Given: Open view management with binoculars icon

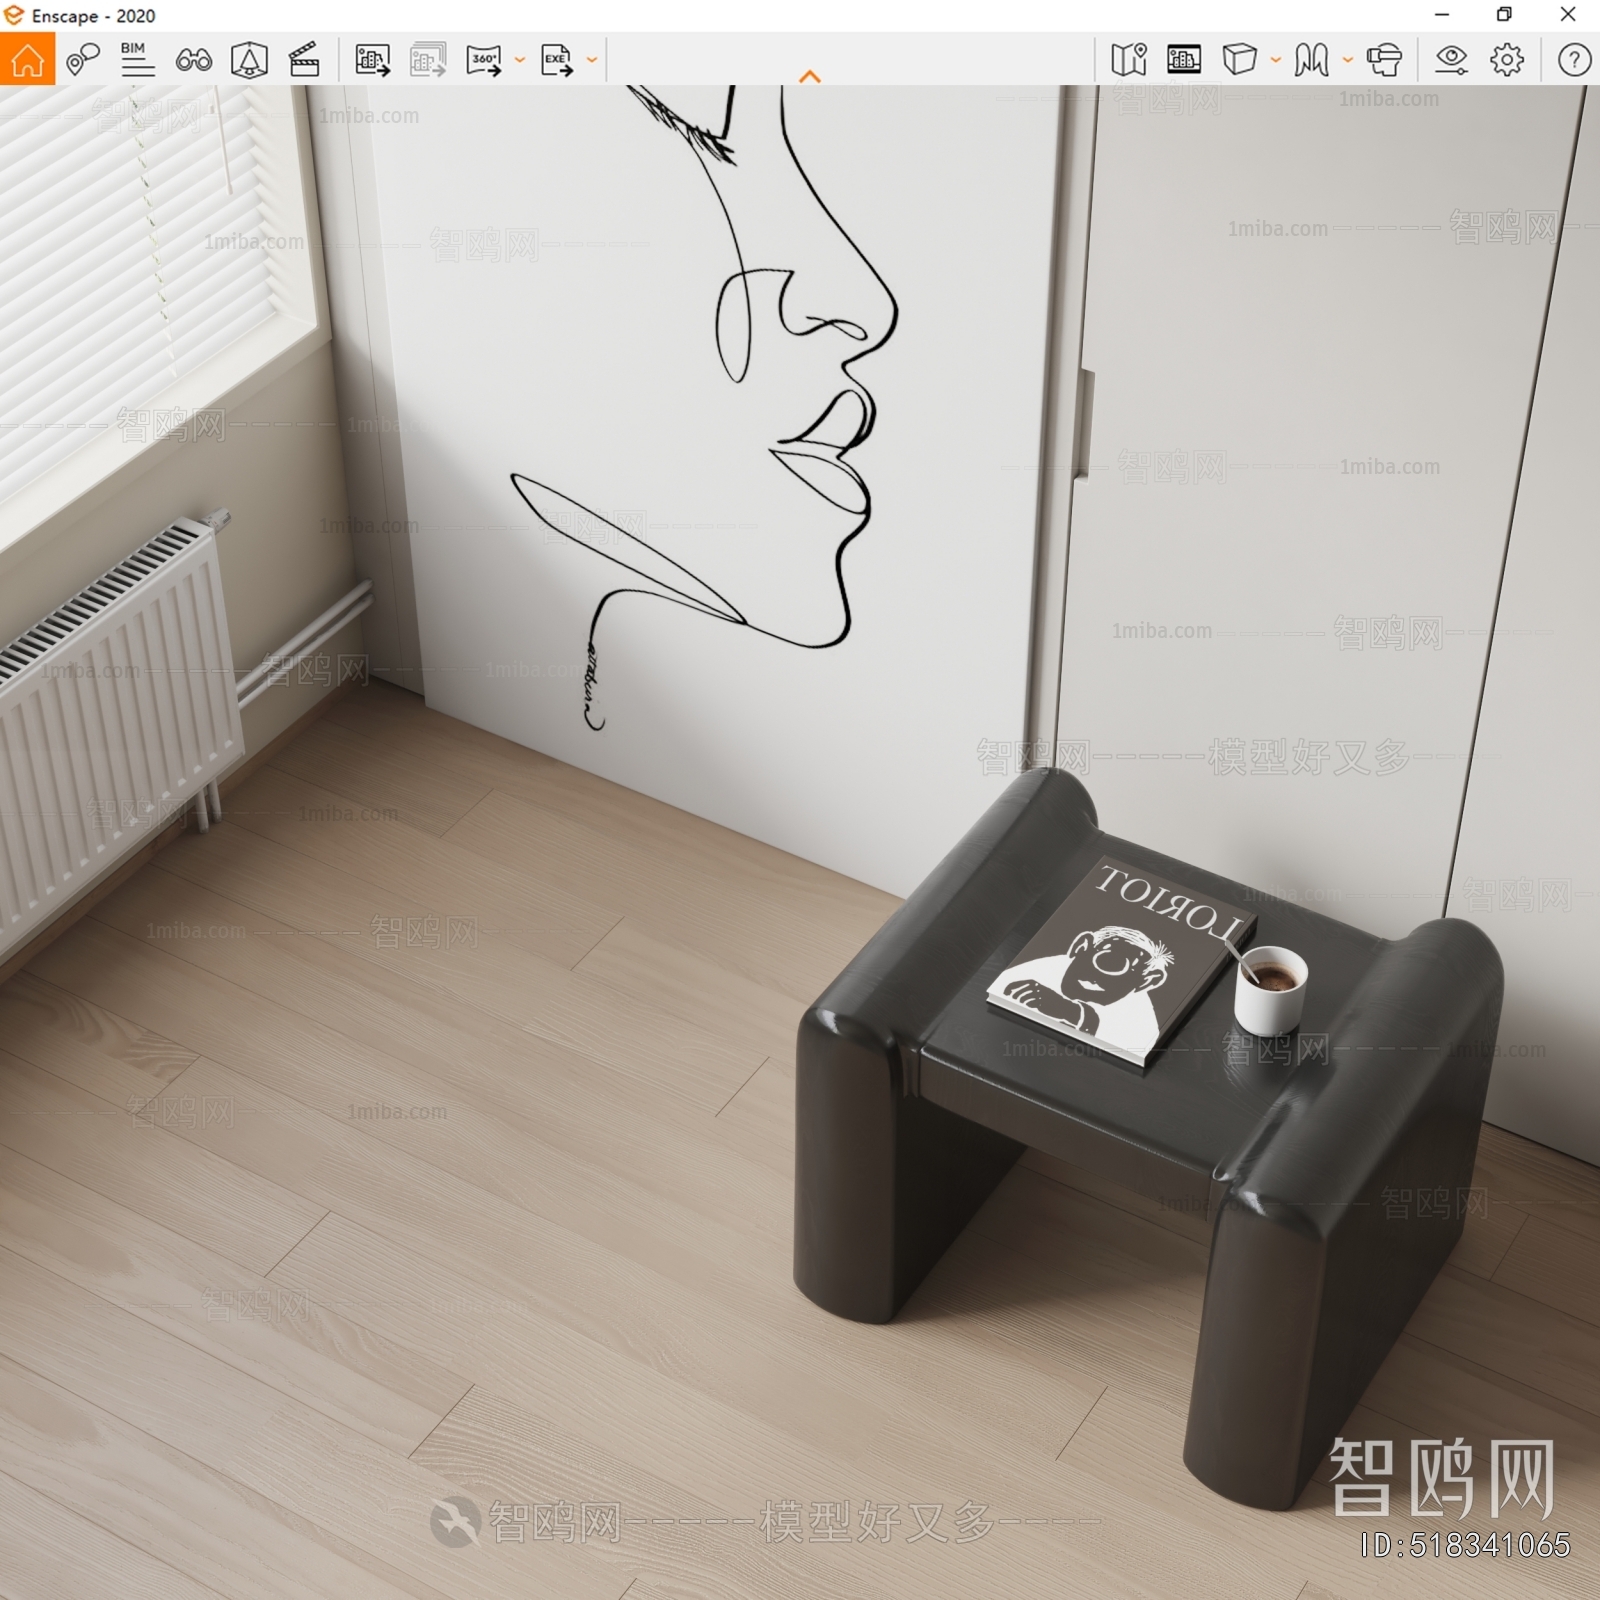Looking at the screenshot, I should [x=193, y=60].
